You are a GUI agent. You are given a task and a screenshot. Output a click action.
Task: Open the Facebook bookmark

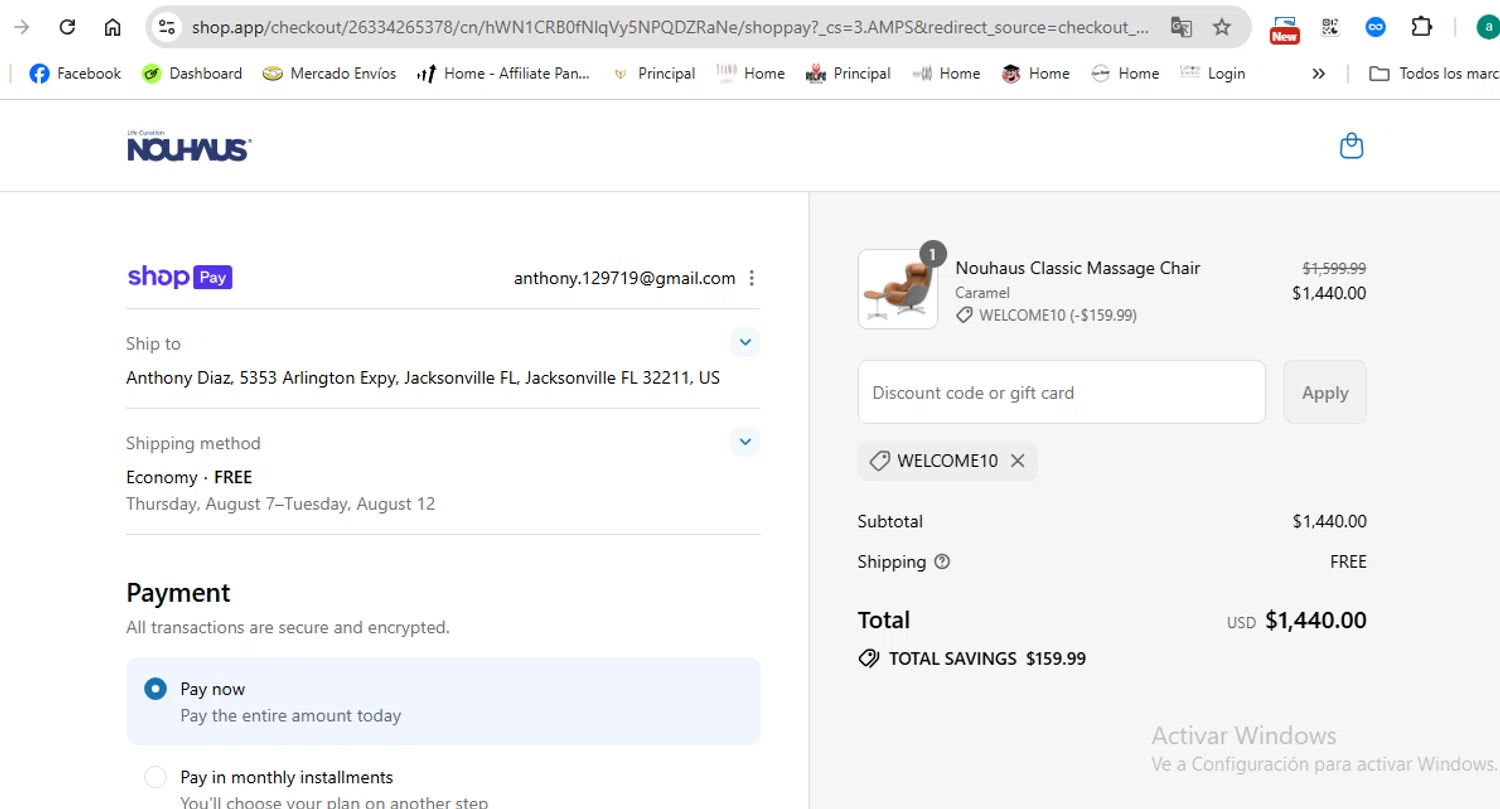[75, 73]
